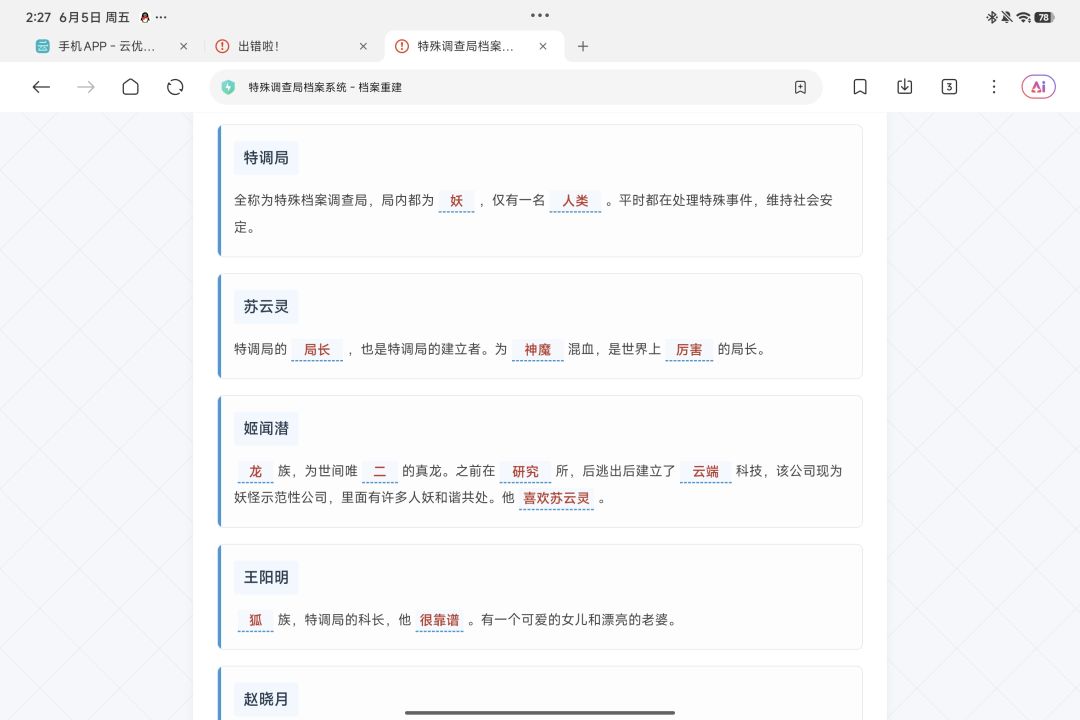Open the downloads icon
Viewport: 1080px width, 720px height.
[x=904, y=87]
